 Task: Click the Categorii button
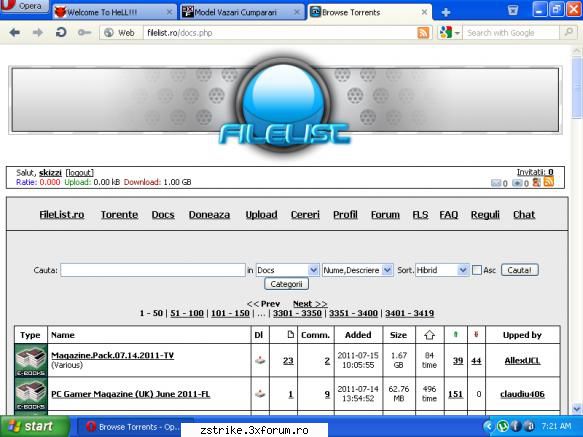286,284
